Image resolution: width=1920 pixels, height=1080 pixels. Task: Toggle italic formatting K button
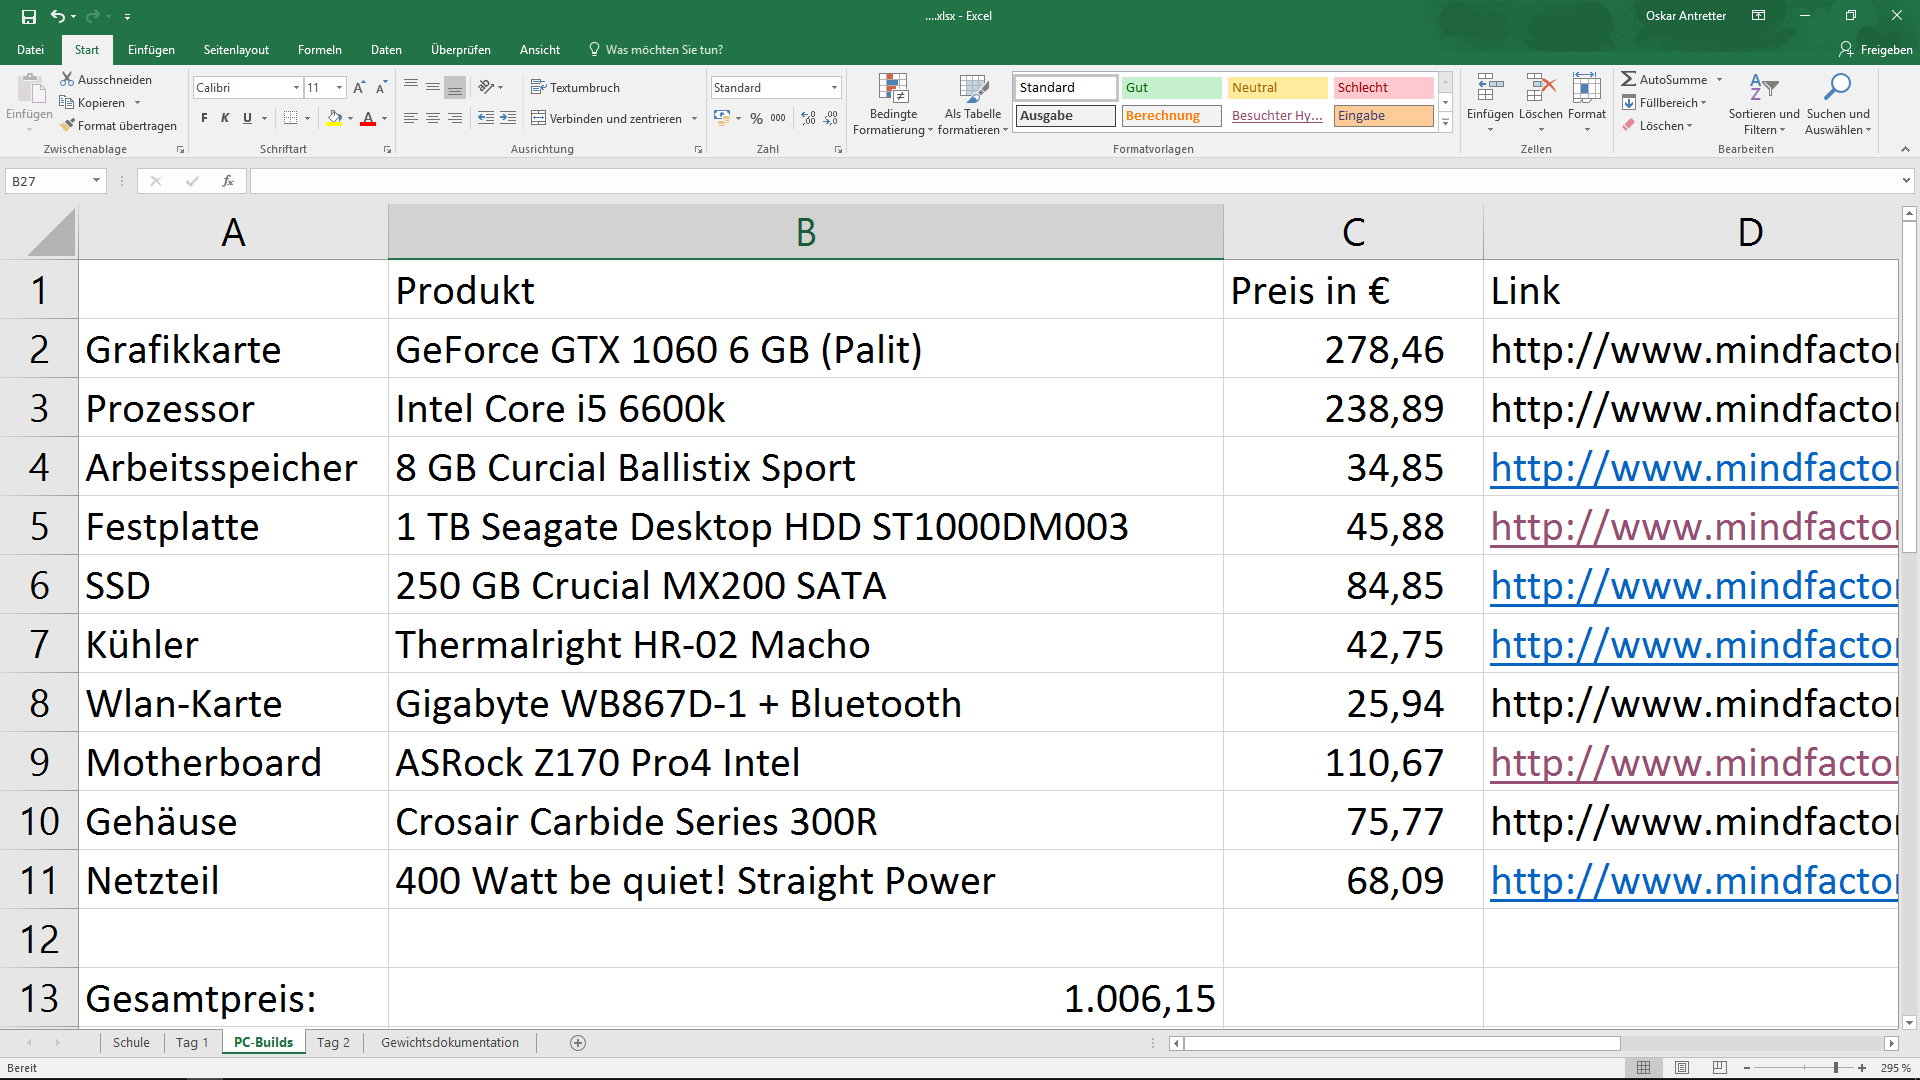225,118
